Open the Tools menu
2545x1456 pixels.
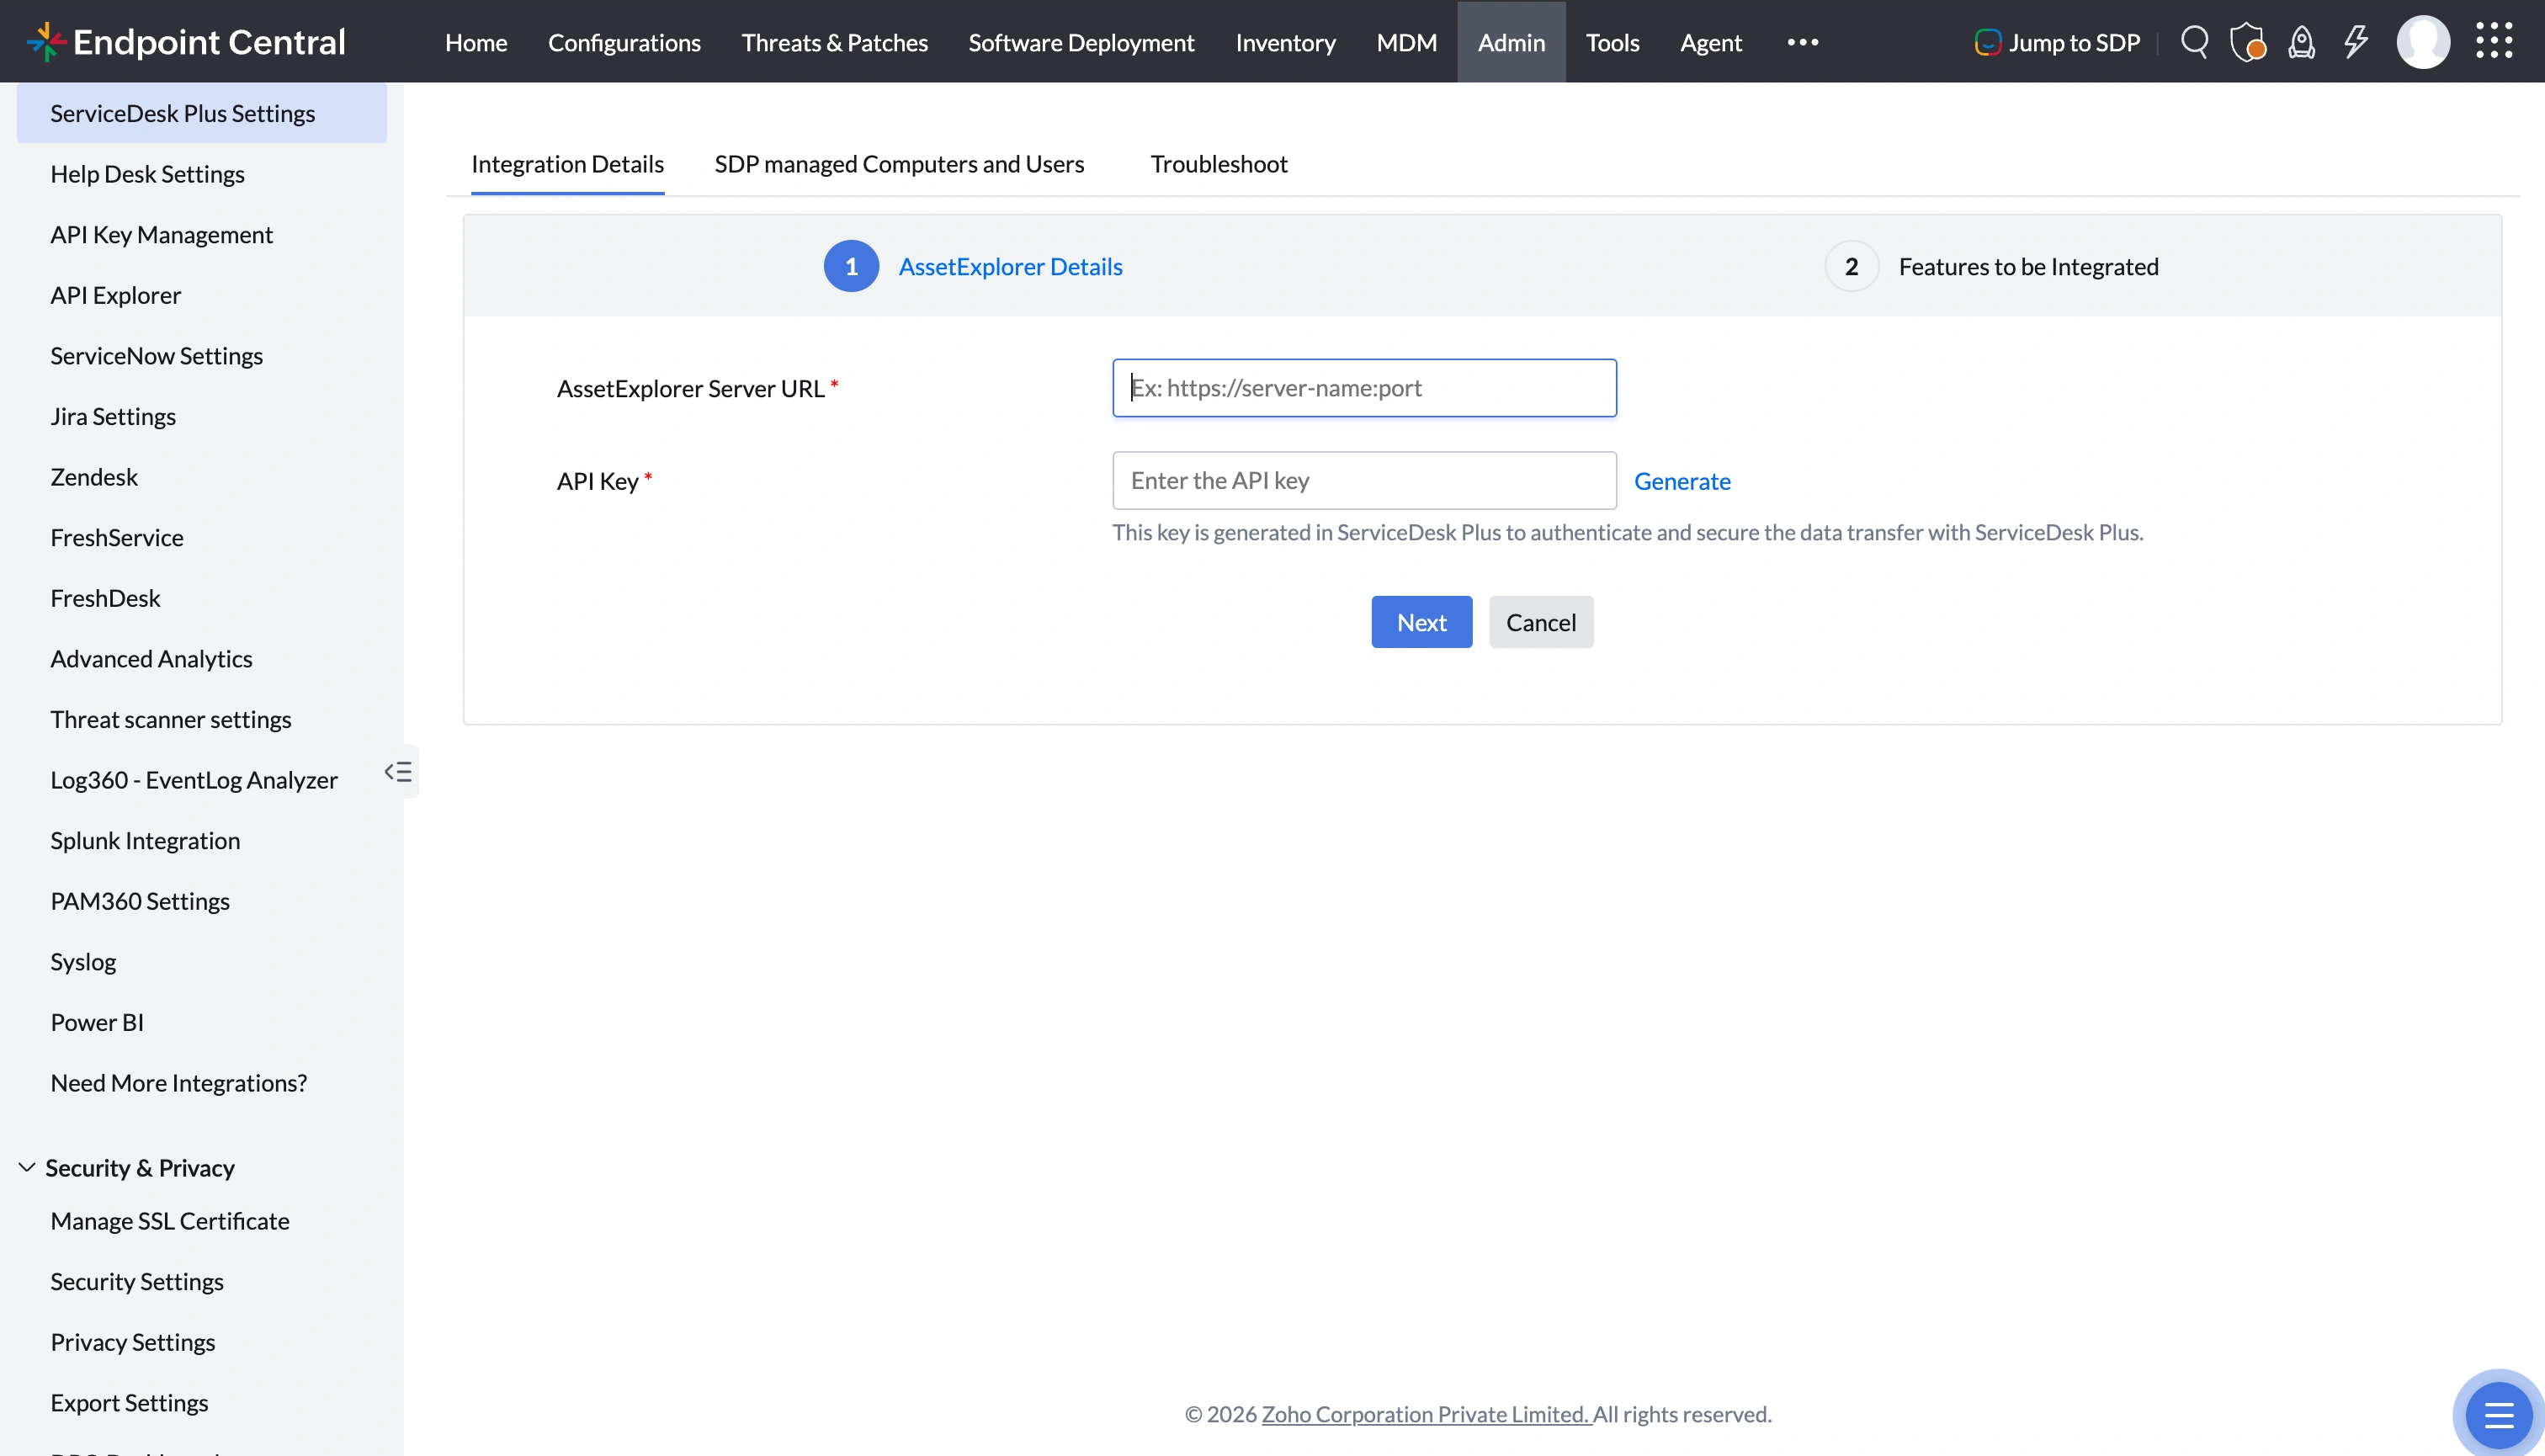pyautogui.click(x=1612, y=42)
